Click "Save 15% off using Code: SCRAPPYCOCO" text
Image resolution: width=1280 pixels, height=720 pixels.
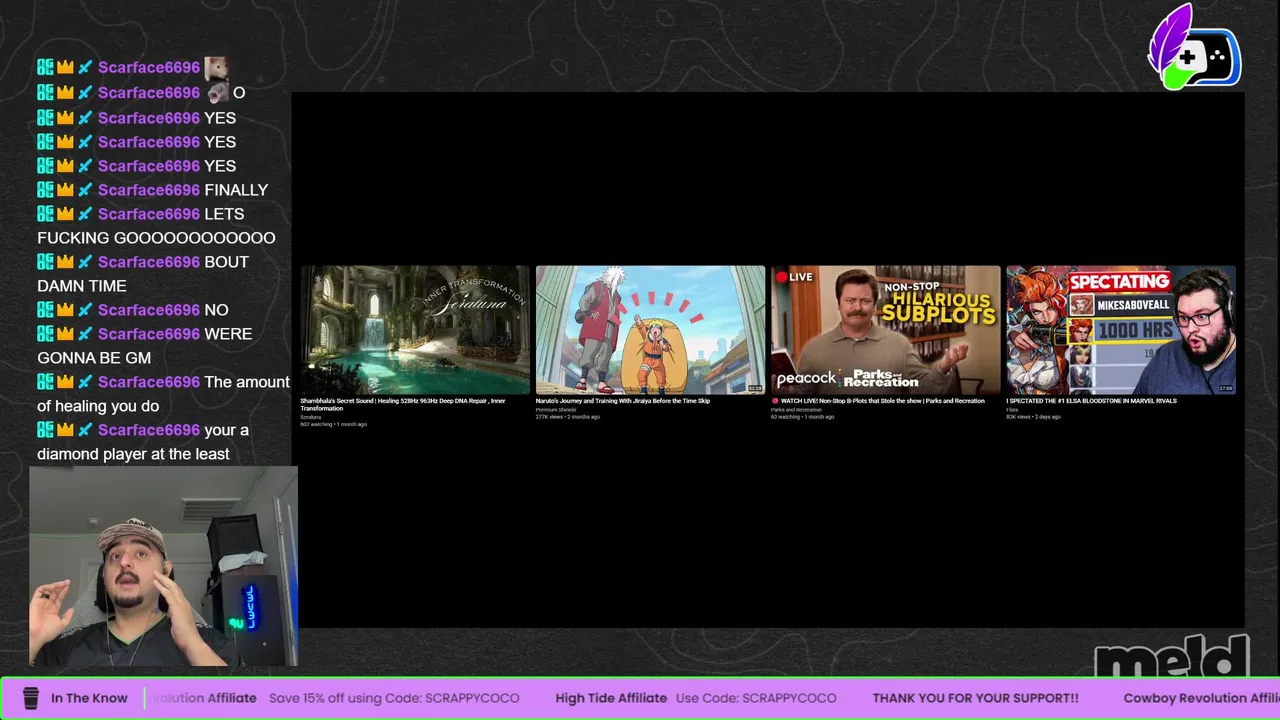[394, 698]
